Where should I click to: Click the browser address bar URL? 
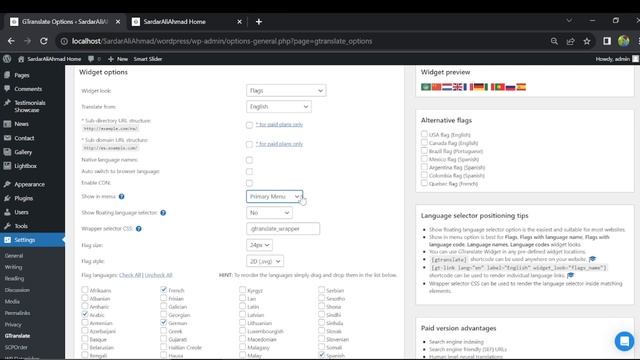tap(222, 41)
